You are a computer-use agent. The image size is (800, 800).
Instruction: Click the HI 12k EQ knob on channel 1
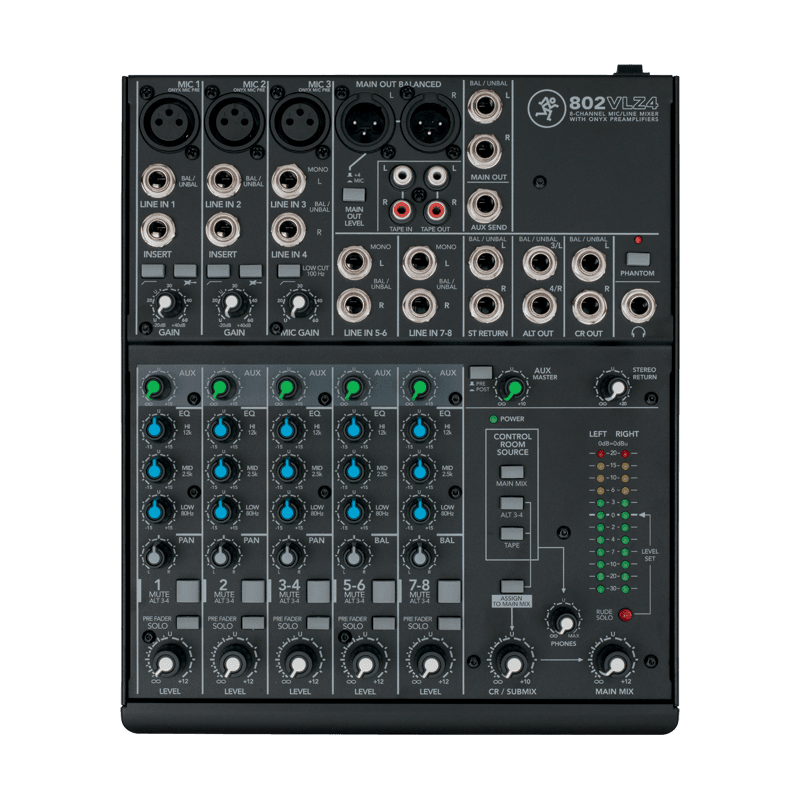click(156, 429)
